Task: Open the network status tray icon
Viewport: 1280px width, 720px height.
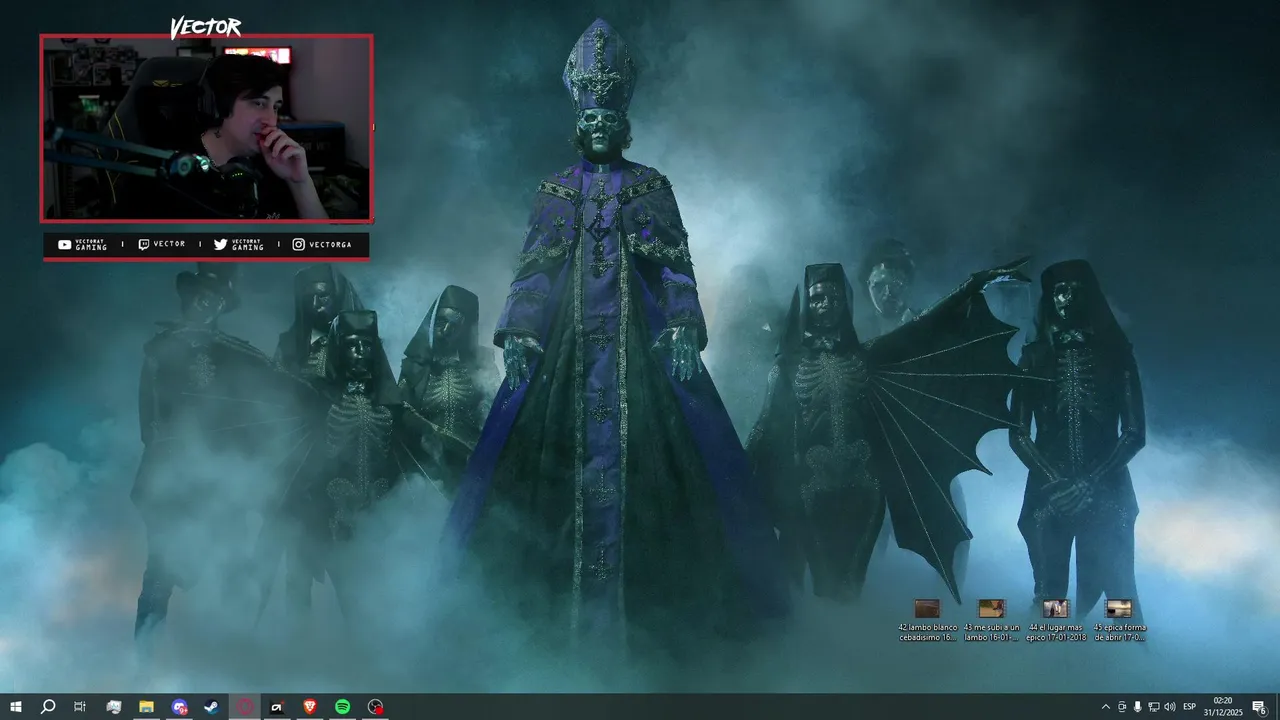Action: pyautogui.click(x=1154, y=707)
